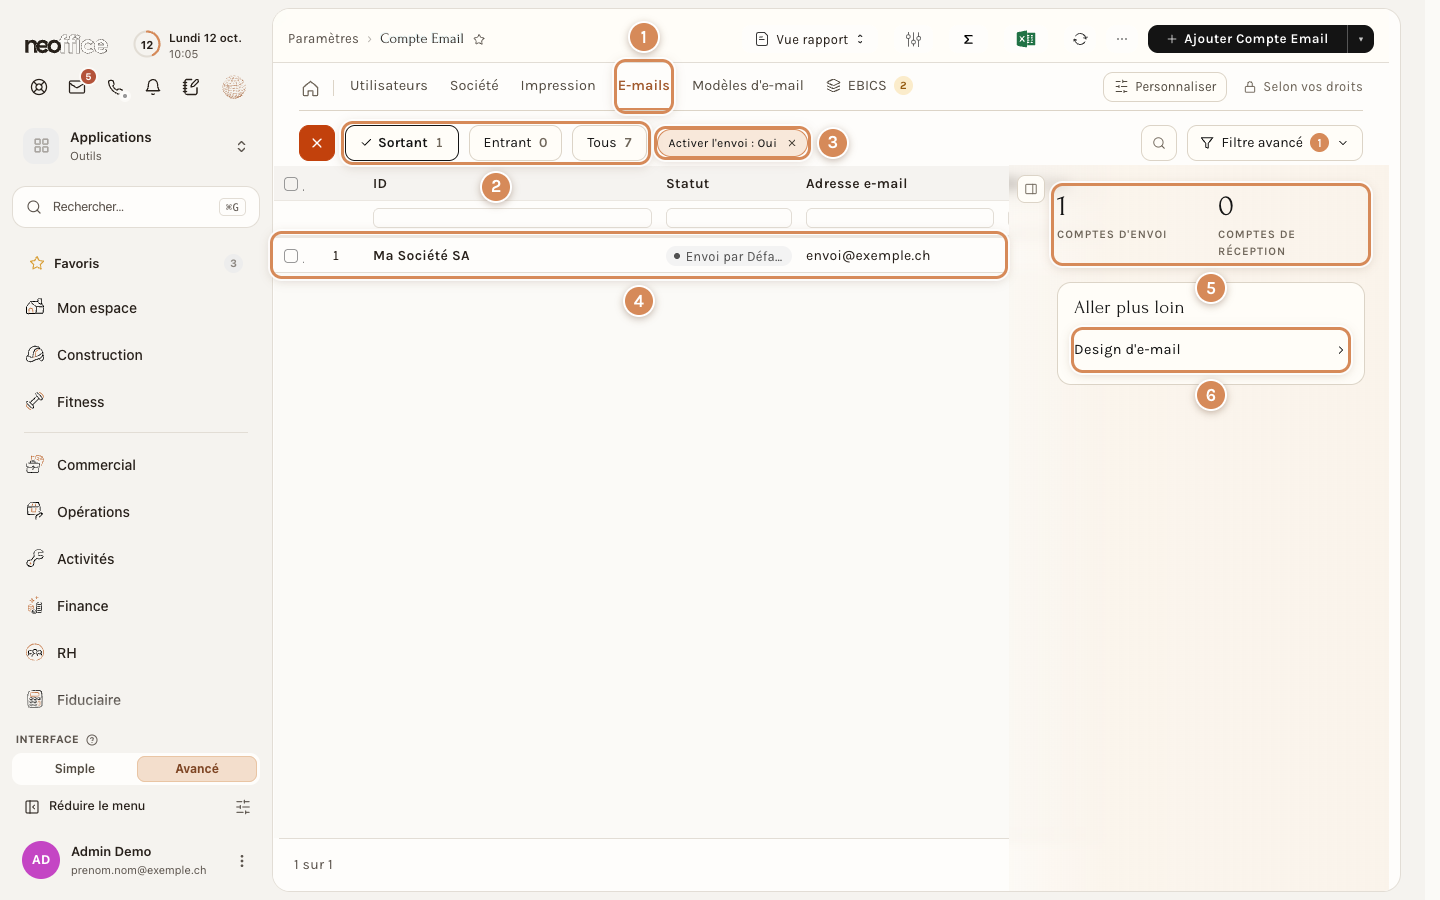Refresh the list with reload icon
The image size is (1440, 900).
point(1080,39)
